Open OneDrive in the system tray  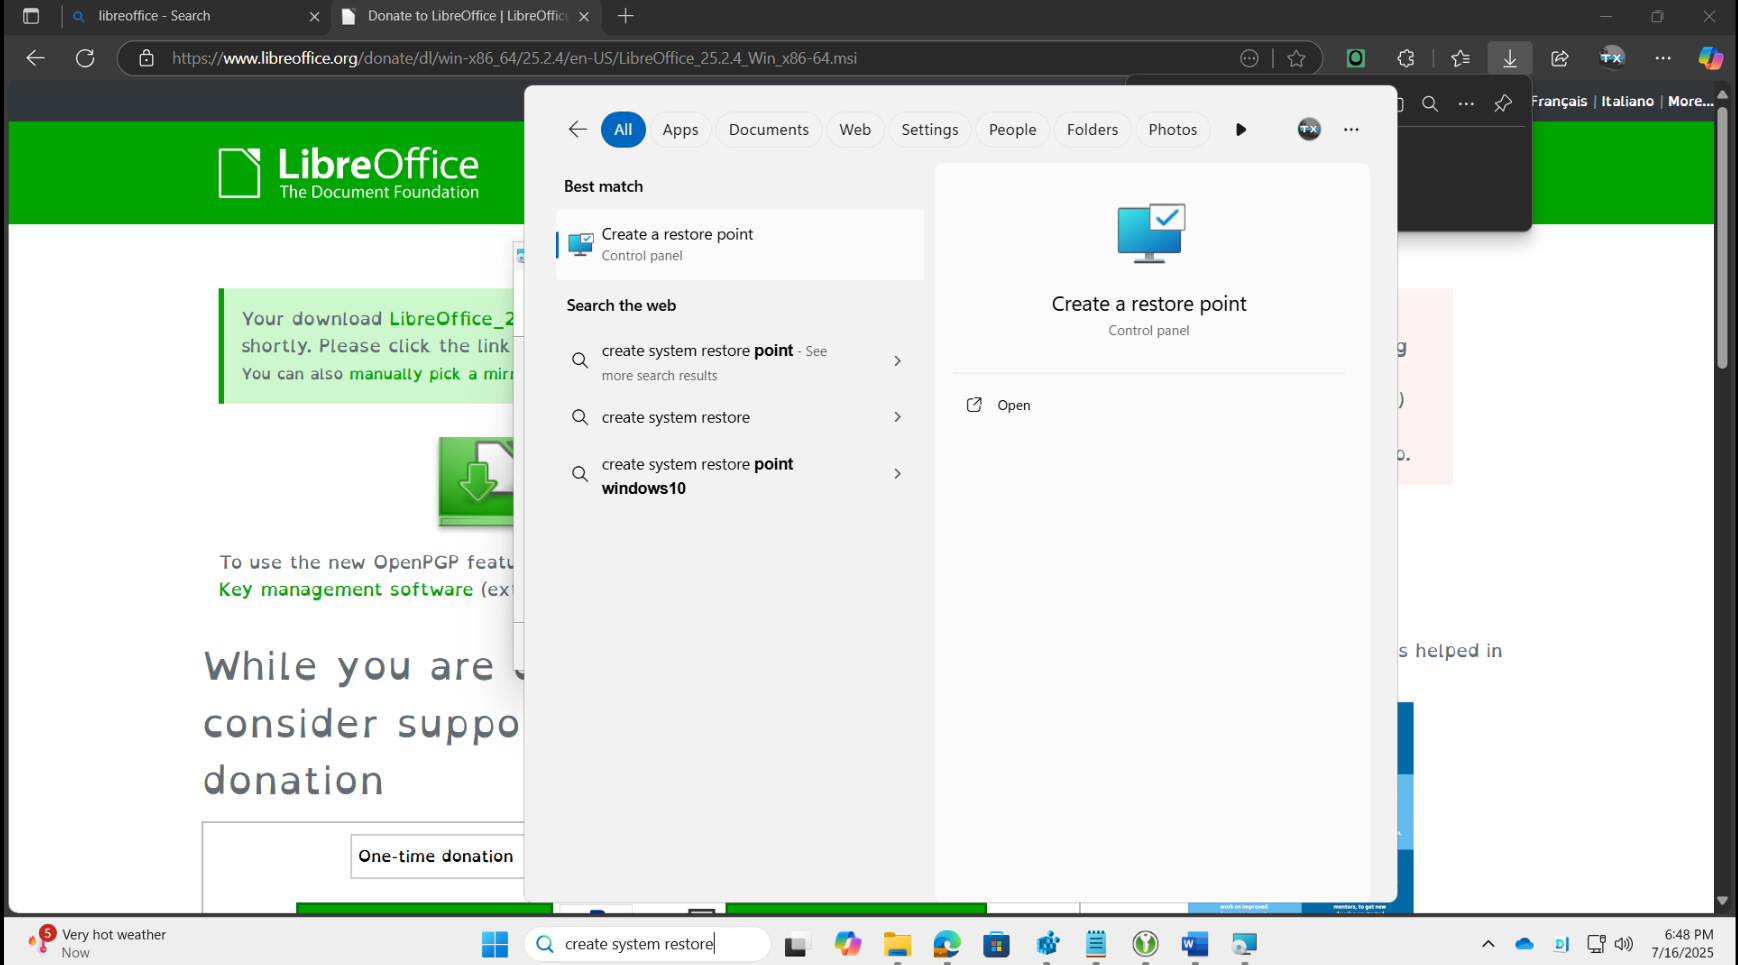point(1524,944)
